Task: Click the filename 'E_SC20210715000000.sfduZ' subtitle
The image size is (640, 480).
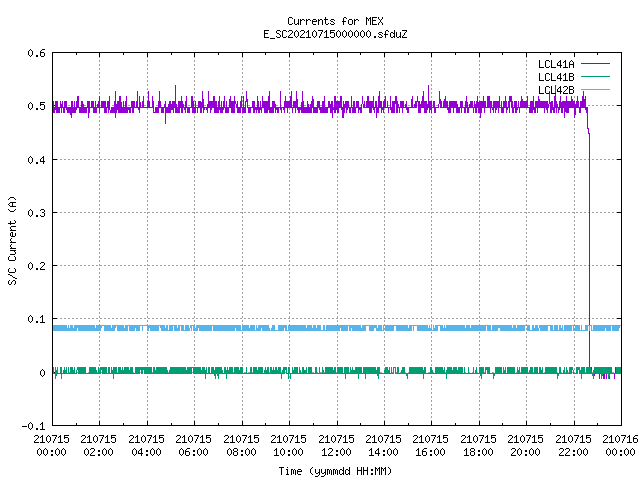Action: tap(335, 34)
